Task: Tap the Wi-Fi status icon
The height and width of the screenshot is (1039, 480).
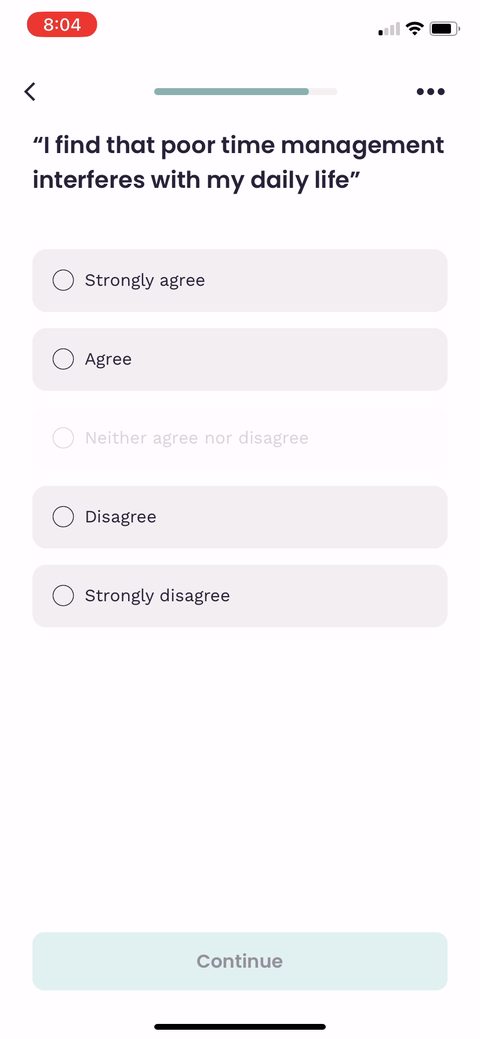Action: 415,28
